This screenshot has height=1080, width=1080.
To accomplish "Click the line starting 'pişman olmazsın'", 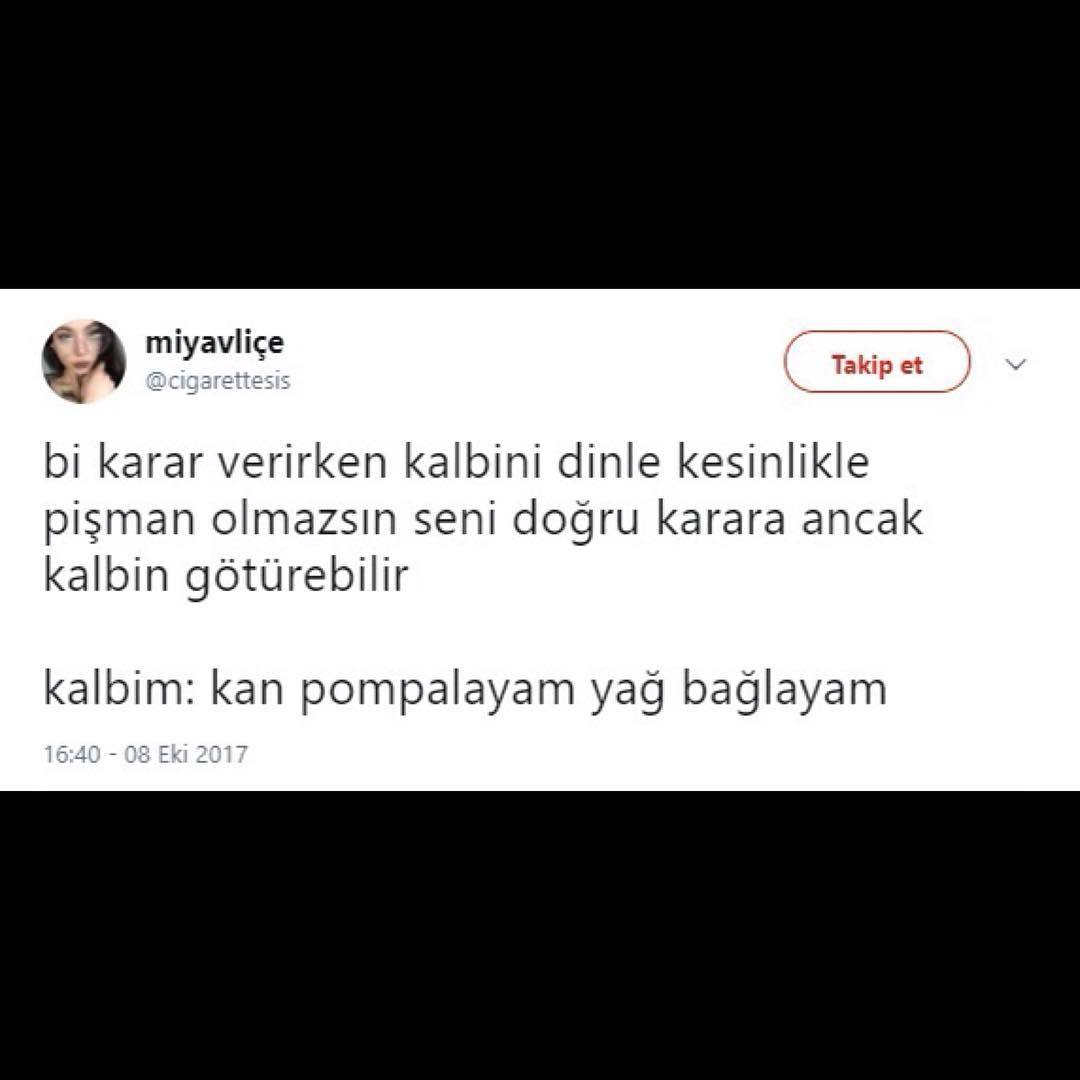I will click(483, 519).
